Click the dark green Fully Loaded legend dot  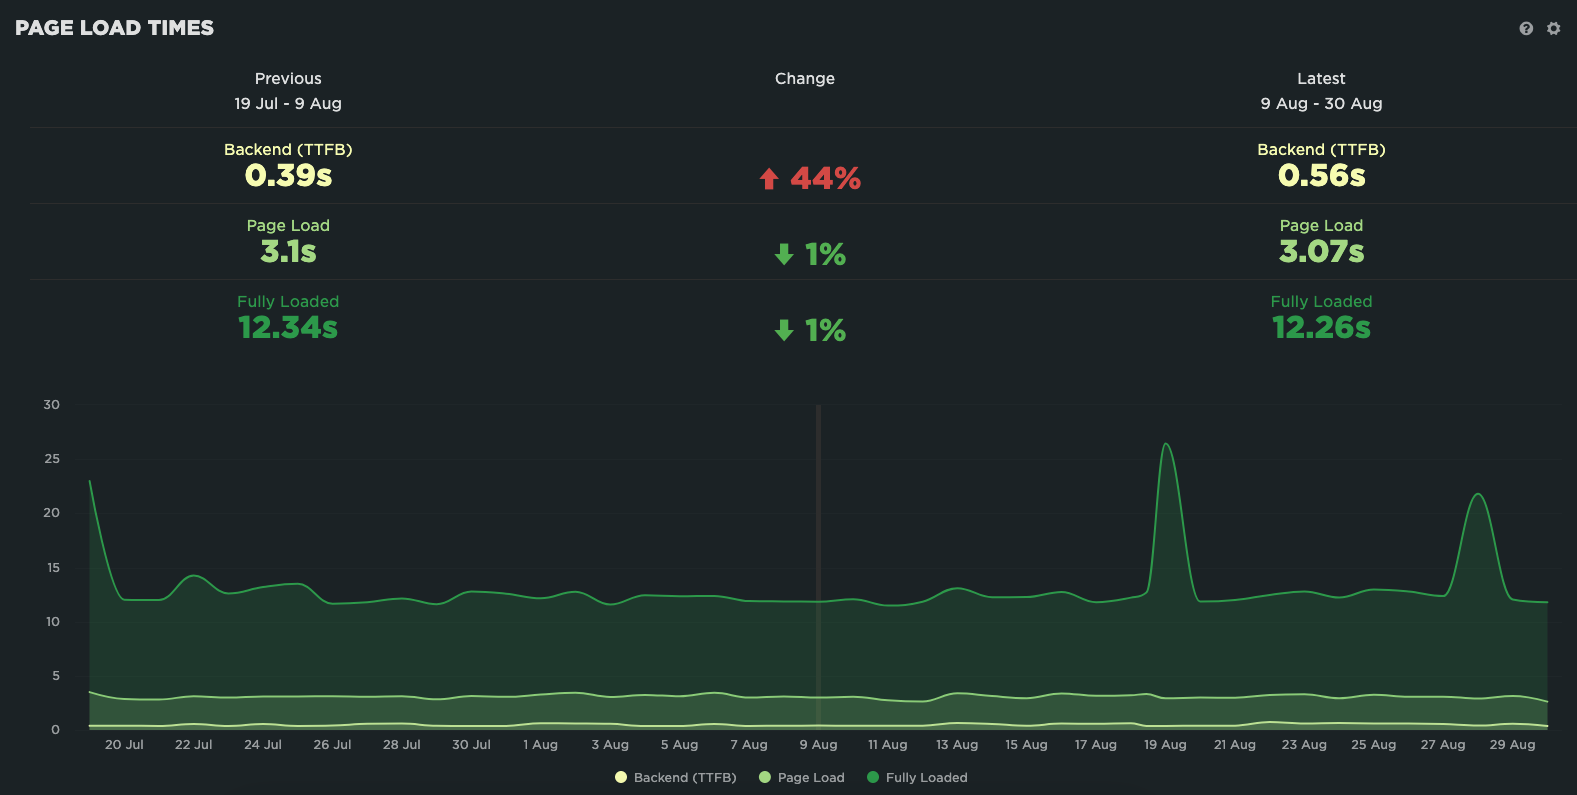click(x=873, y=777)
